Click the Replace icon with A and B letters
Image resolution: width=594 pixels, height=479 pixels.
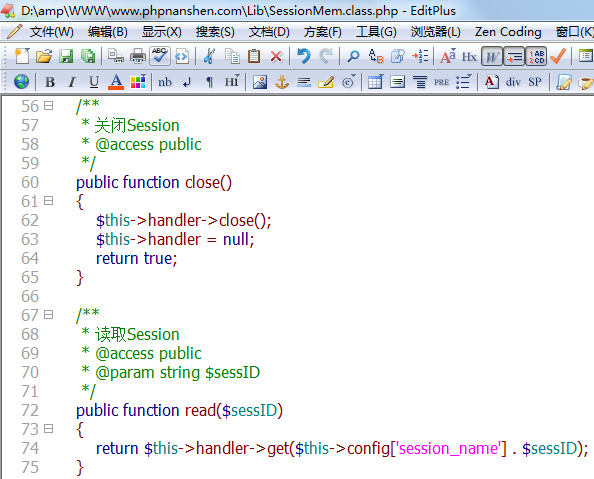pos(375,56)
